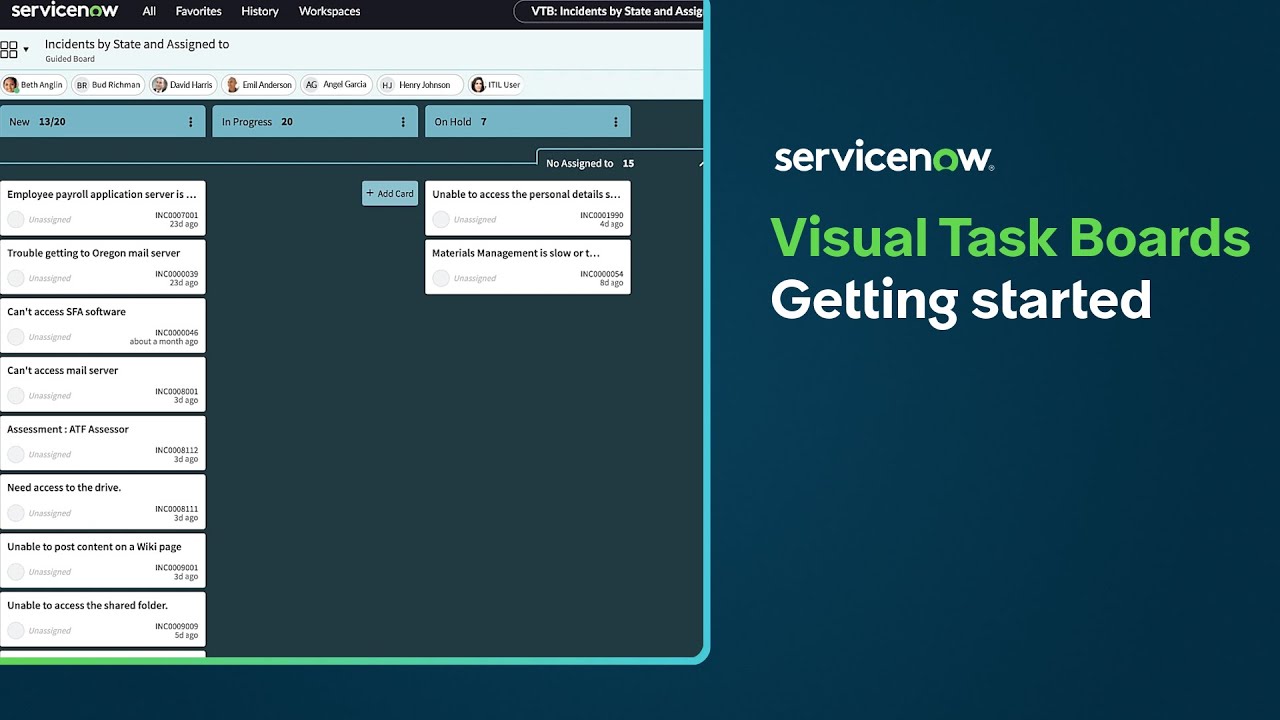Click the board grid view icon
This screenshot has height=720, width=1280.
(9, 49)
